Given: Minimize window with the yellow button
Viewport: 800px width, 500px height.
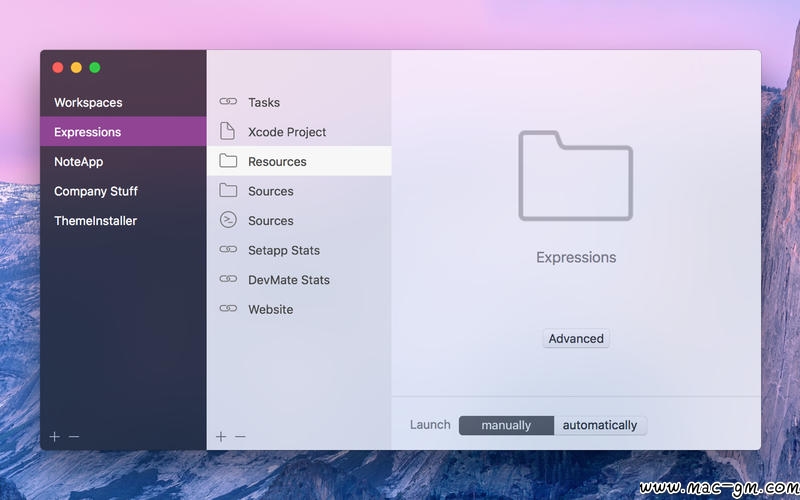Looking at the screenshot, I should coord(76,67).
